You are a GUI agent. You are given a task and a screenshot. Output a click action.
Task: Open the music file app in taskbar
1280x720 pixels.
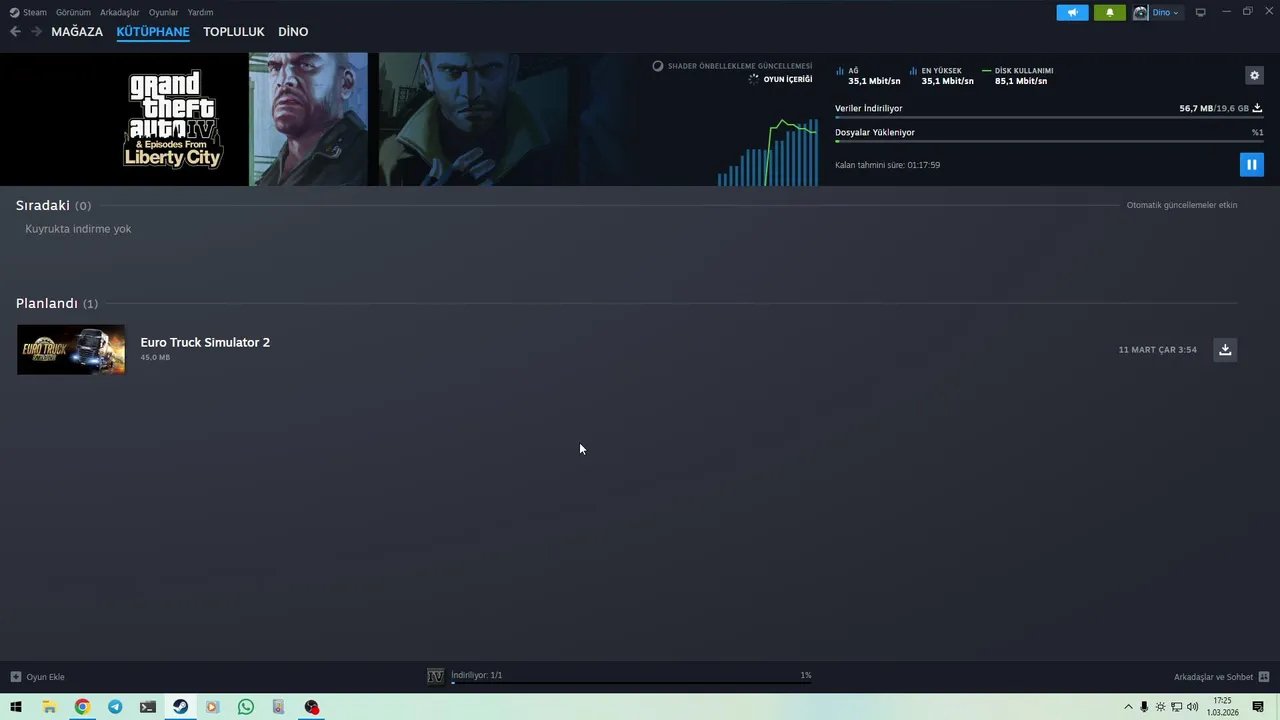(x=279, y=707)
